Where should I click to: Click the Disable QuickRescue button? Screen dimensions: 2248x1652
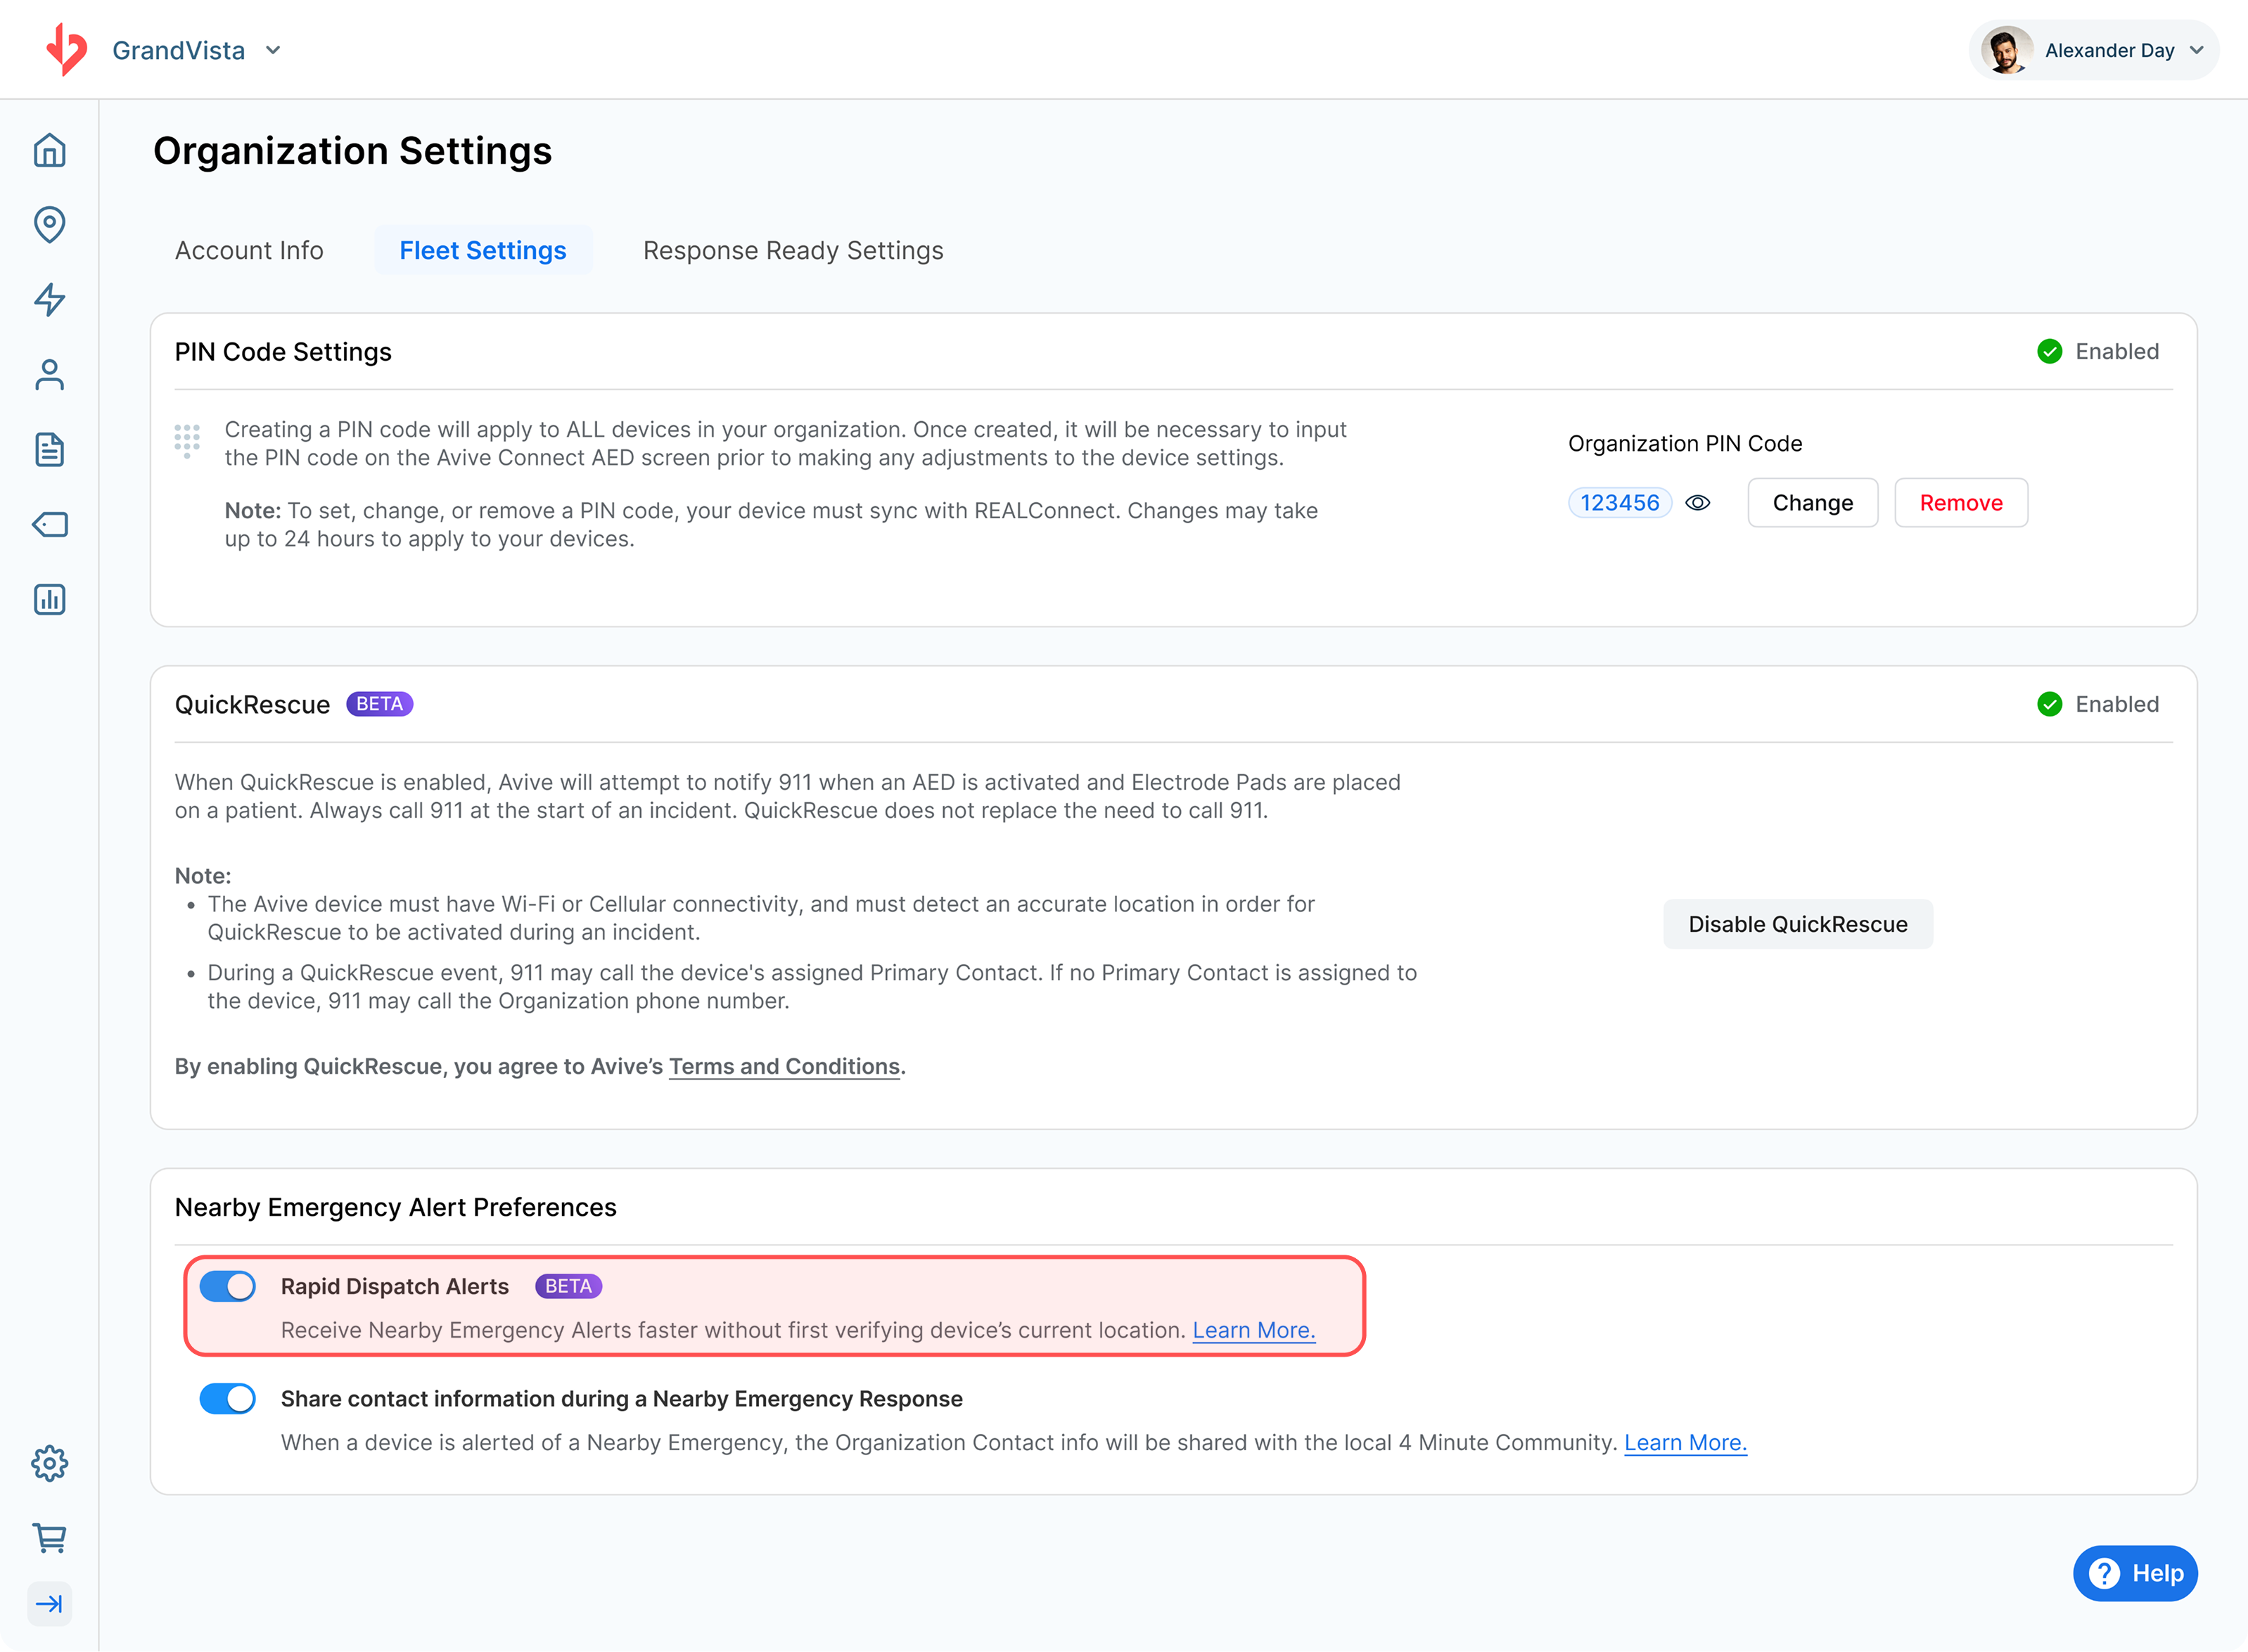1797,924
